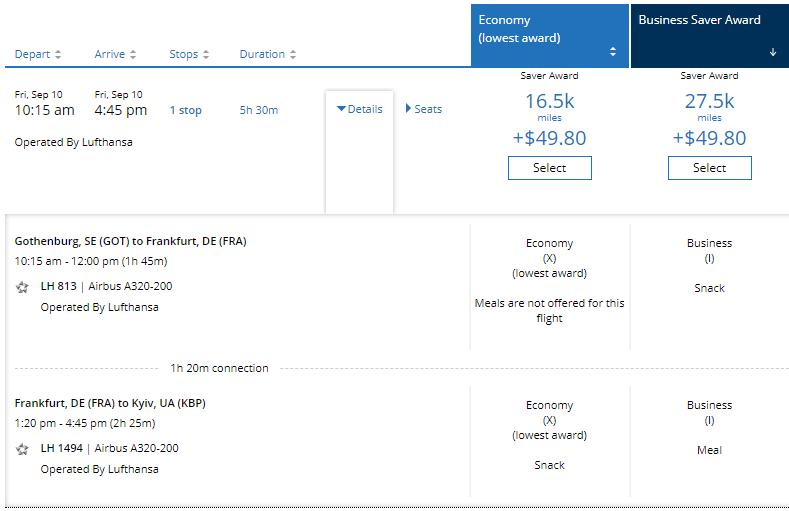Click Star Alliance icon next to LH 813
The image size is (789, 511).
(22, 287)
